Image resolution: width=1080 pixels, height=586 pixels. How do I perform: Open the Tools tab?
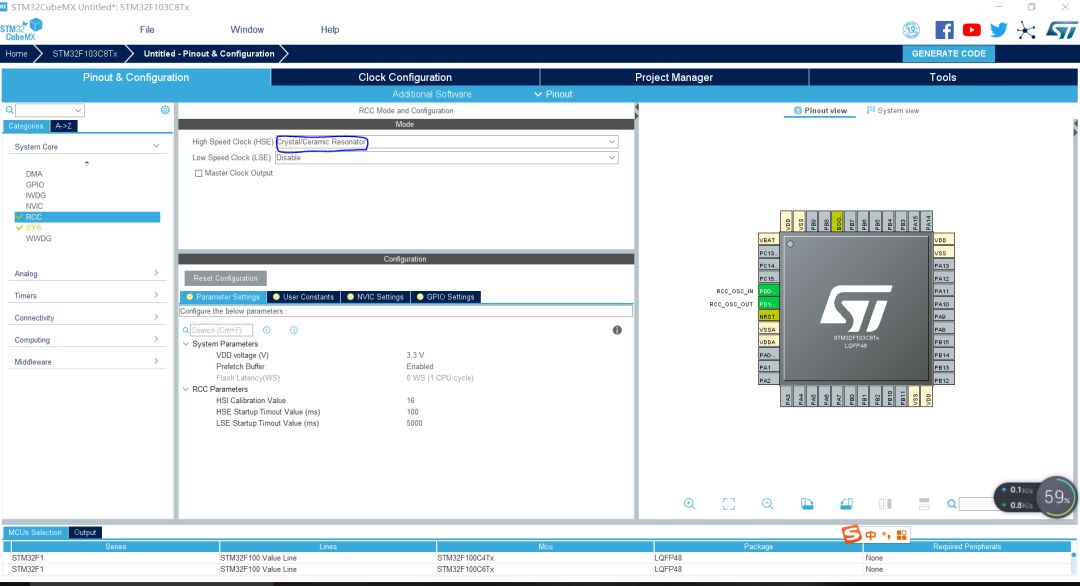[942, 77]
